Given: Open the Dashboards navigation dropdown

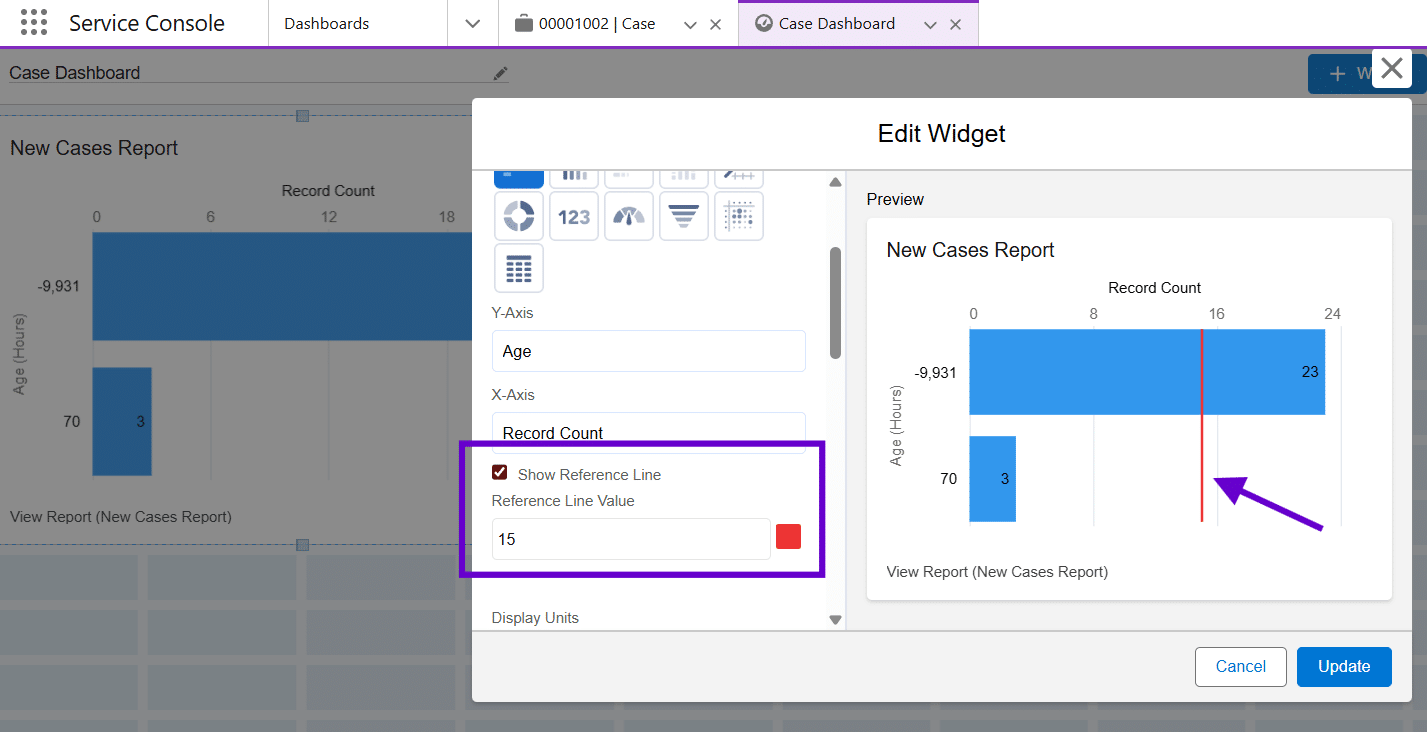Looking at the screenshot, I should [x=473, y=24].
